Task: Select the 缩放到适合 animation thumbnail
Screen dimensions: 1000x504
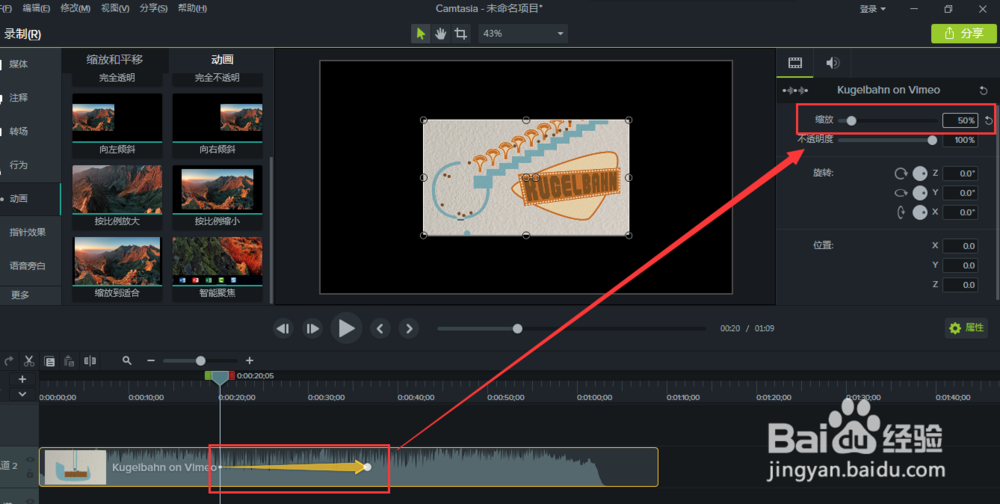Action: [117, 261]
